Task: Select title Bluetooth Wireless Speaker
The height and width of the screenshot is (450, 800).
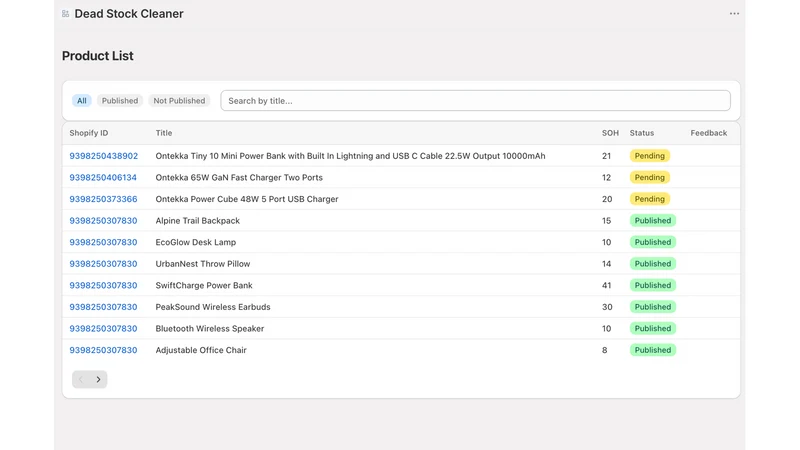Action: pyautogui.click(x=210, y=329)
